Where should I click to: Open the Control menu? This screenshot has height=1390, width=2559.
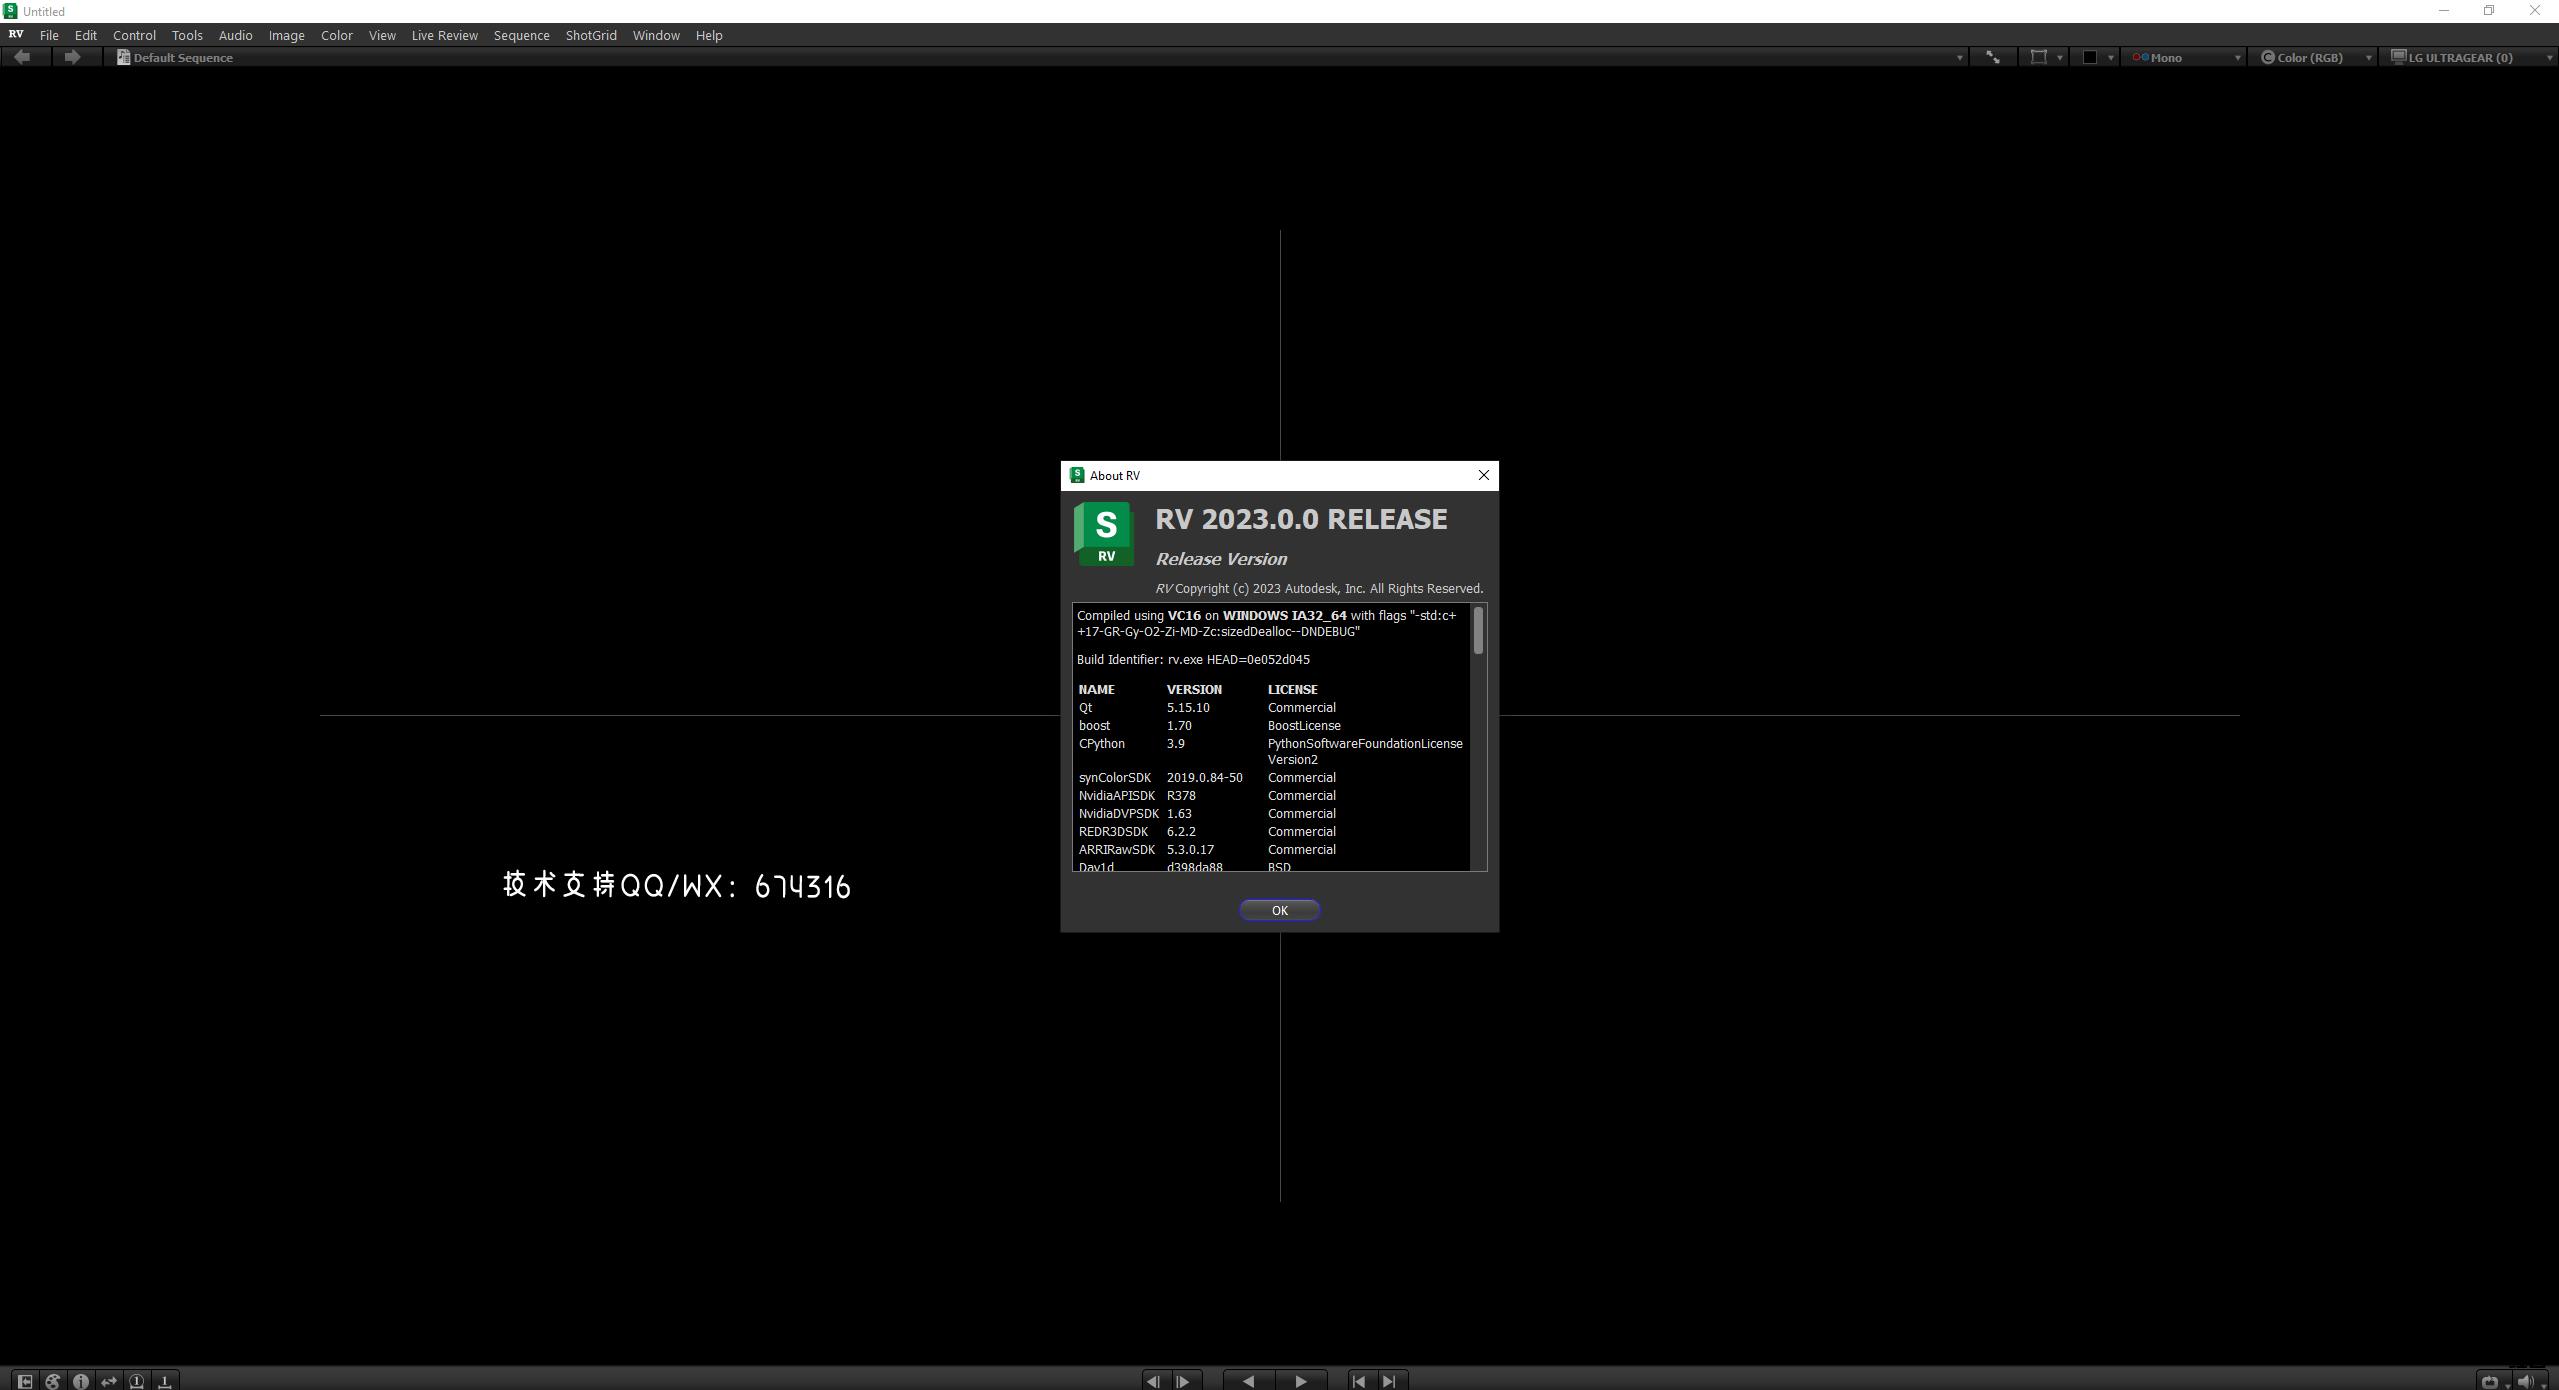coord(135,35)
